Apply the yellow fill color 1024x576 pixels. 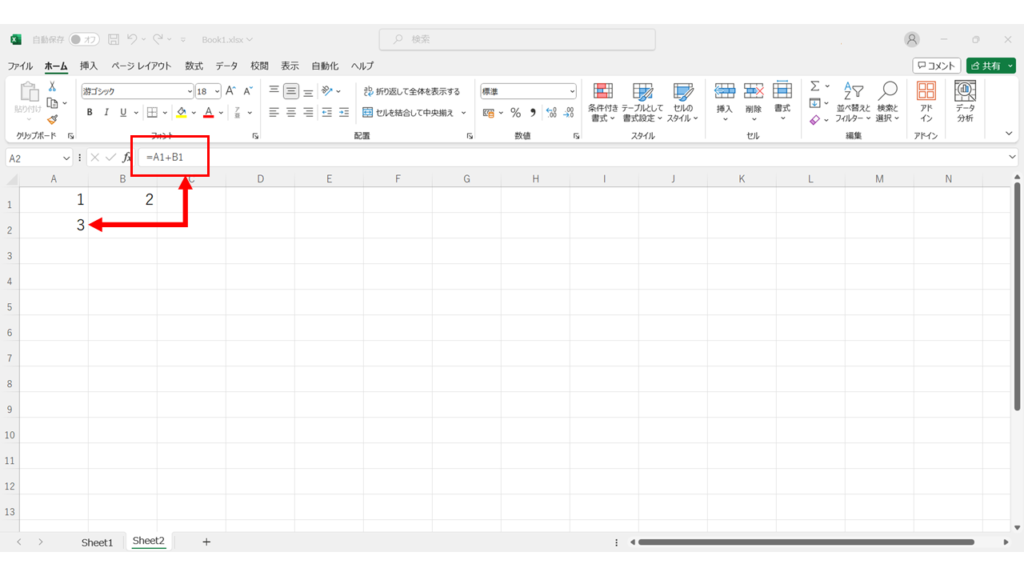tap(182, 112)
